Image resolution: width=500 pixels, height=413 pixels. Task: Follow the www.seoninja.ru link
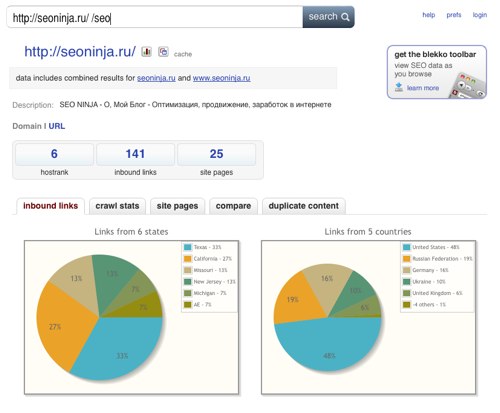[221, 78]
